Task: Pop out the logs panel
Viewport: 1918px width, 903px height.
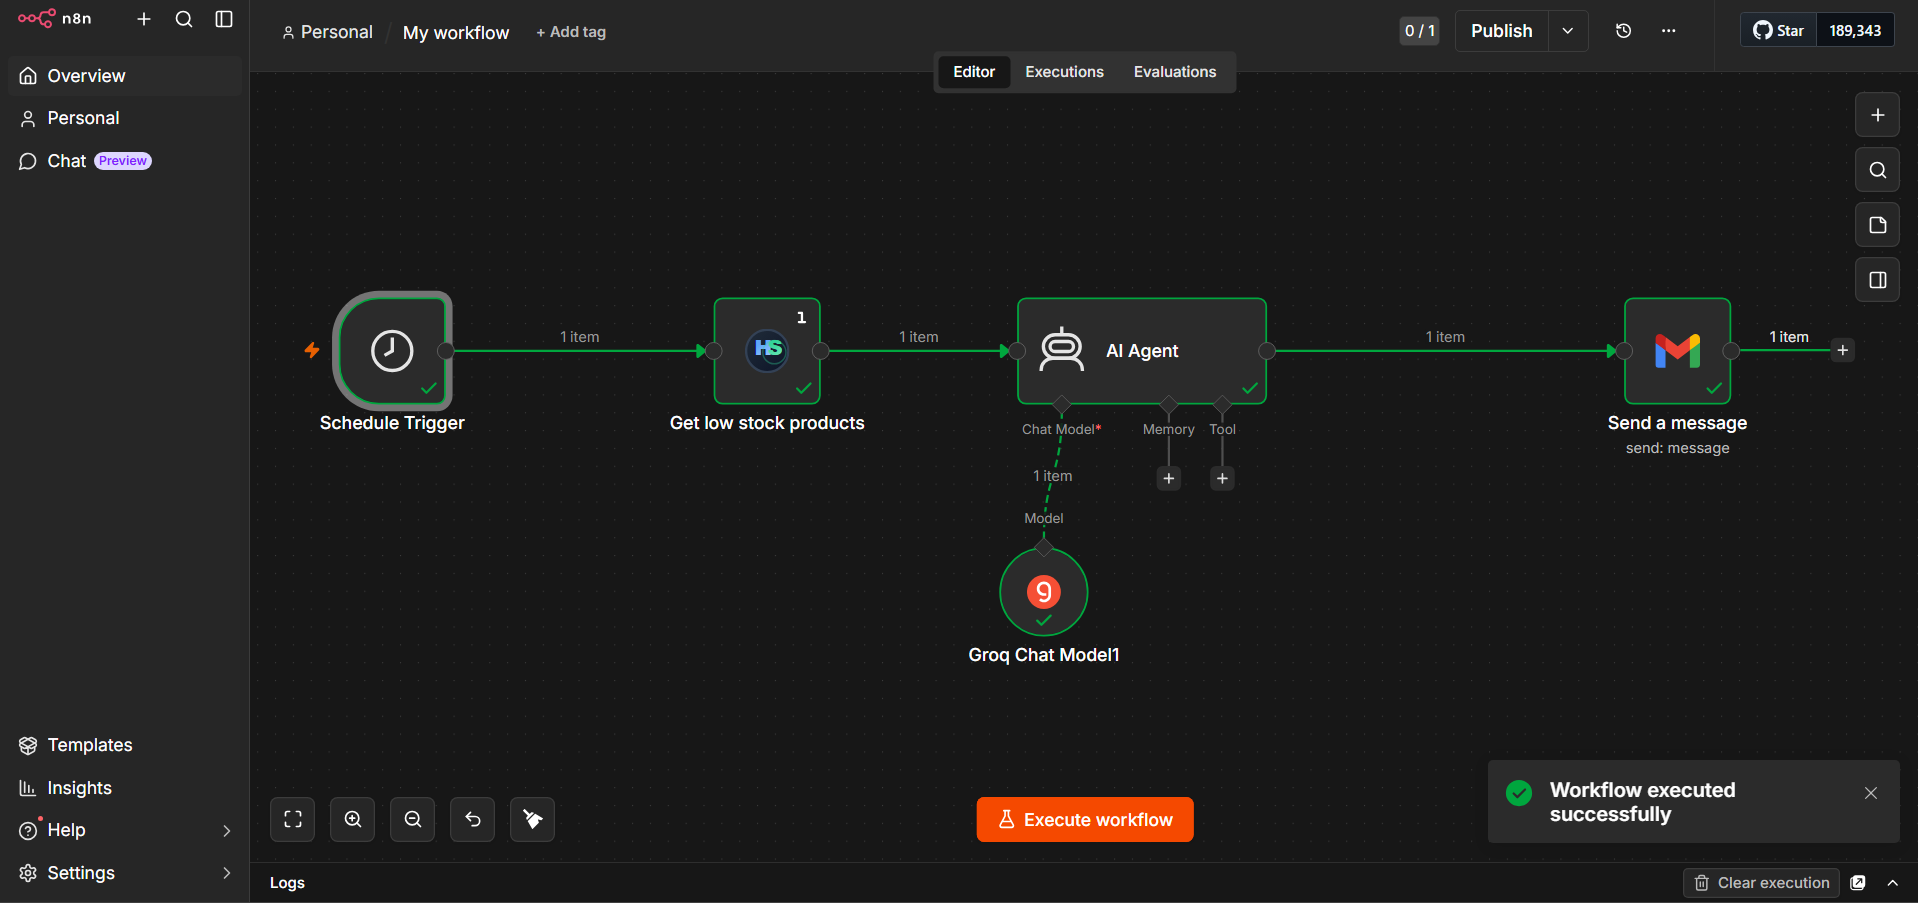Action: pos(1858,883)
